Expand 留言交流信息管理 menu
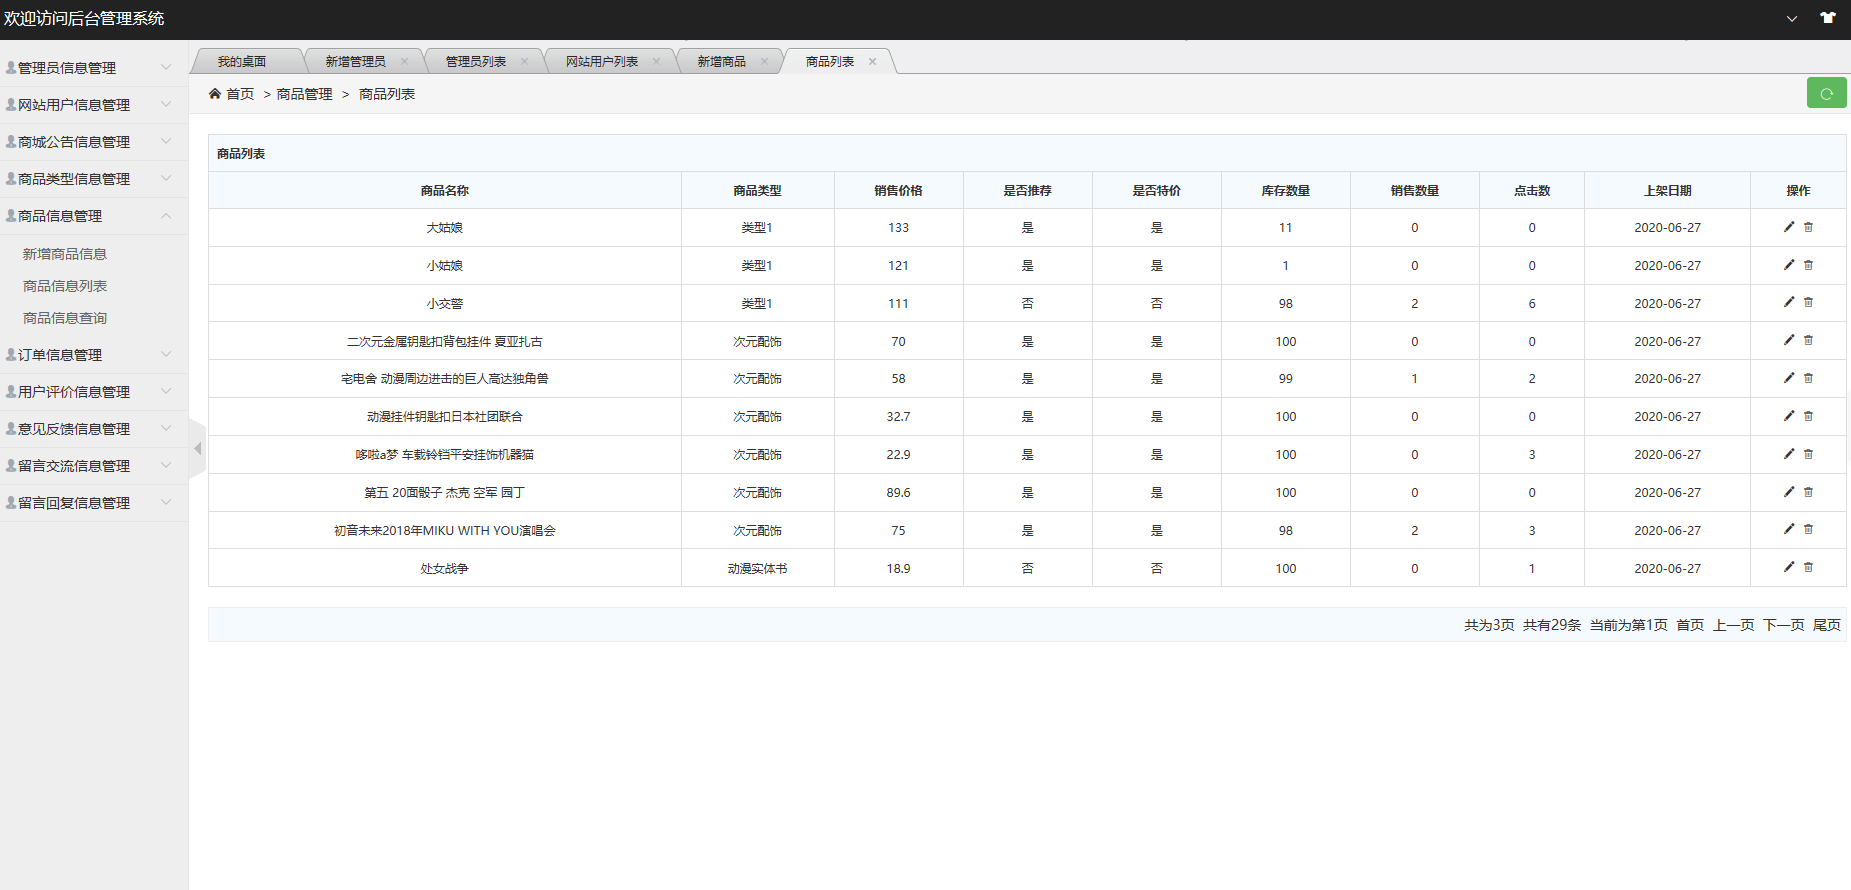This screenshot has width=1851, height=890. point(94,466)
